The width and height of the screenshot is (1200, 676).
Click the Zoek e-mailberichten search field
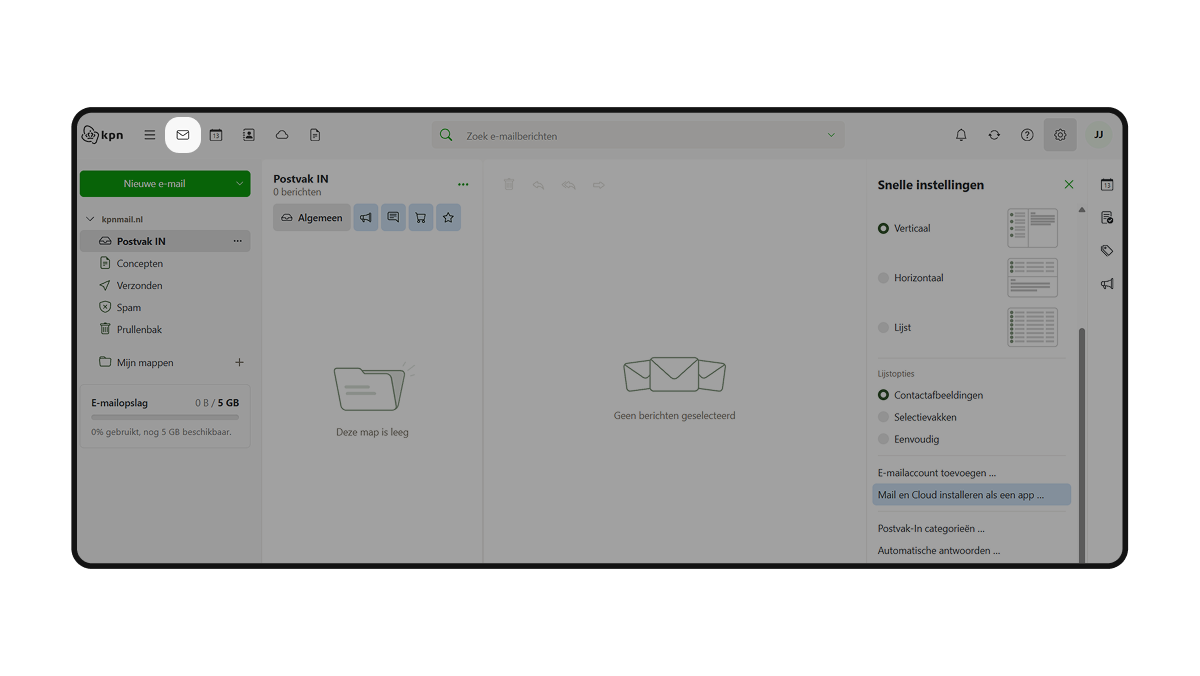[x=638, y=135]
